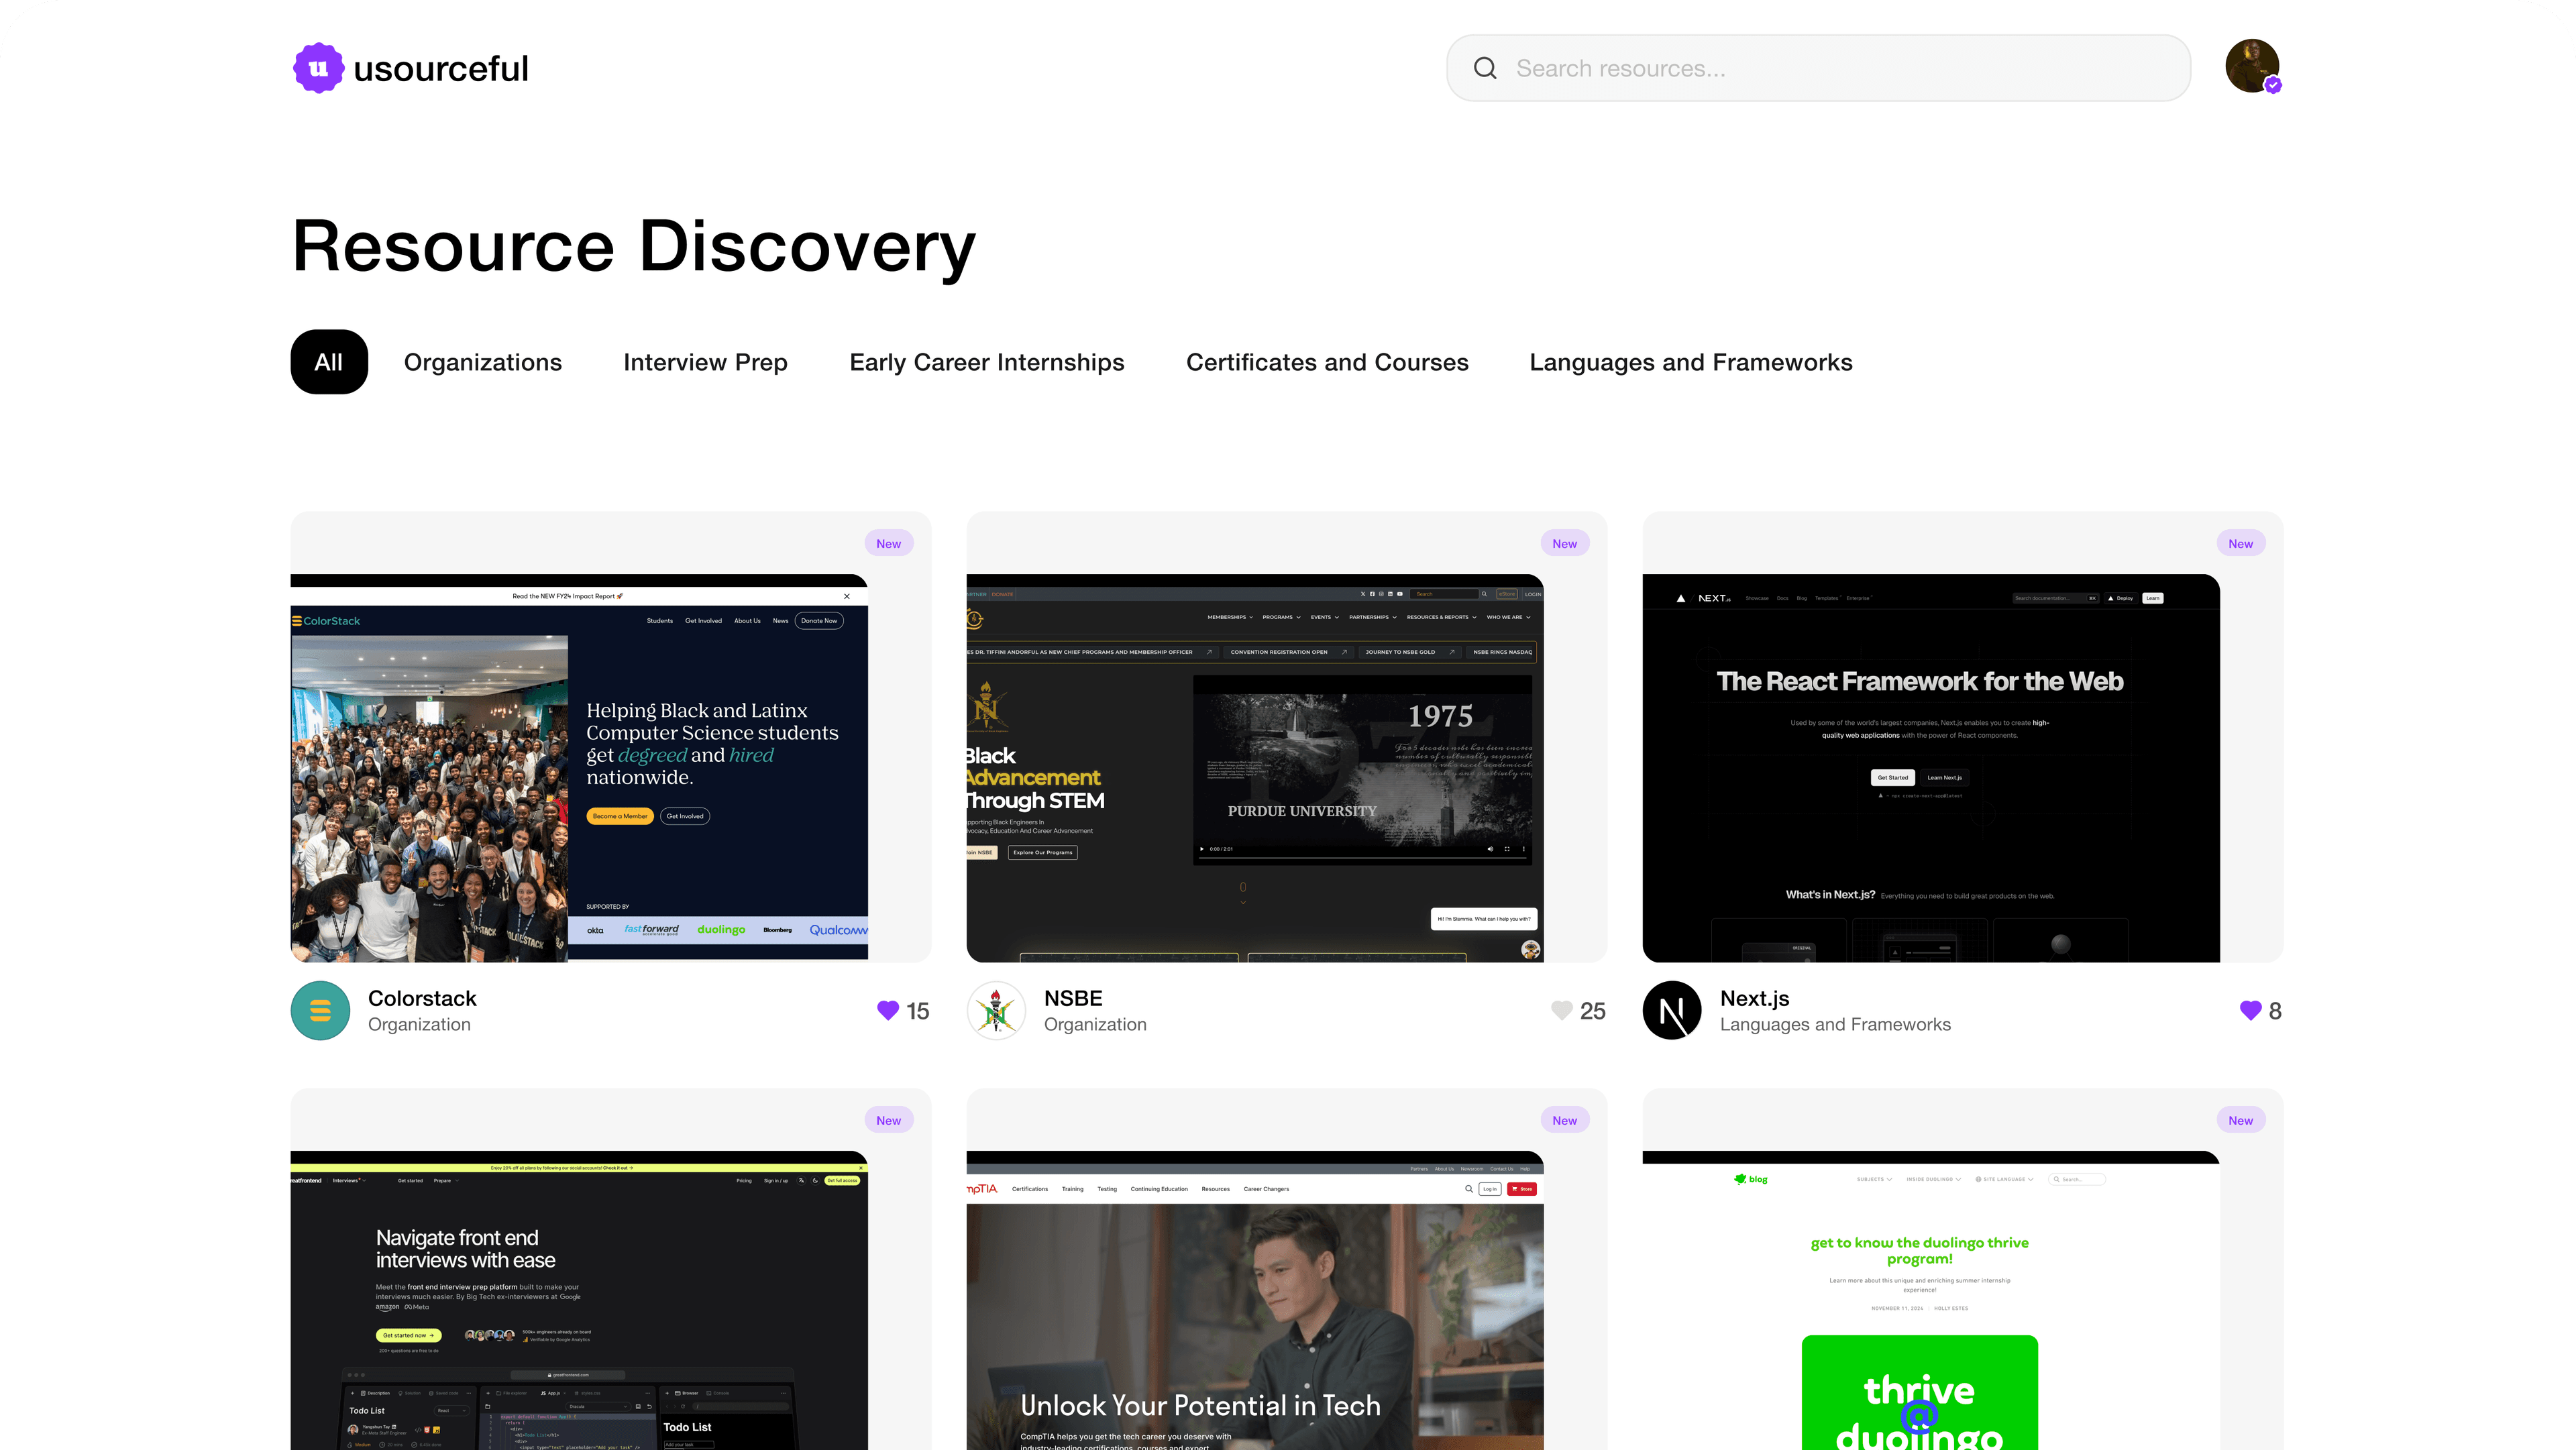Click the Colorstack like count 15
The image size is (2576, 1450).
point(918,1011)
